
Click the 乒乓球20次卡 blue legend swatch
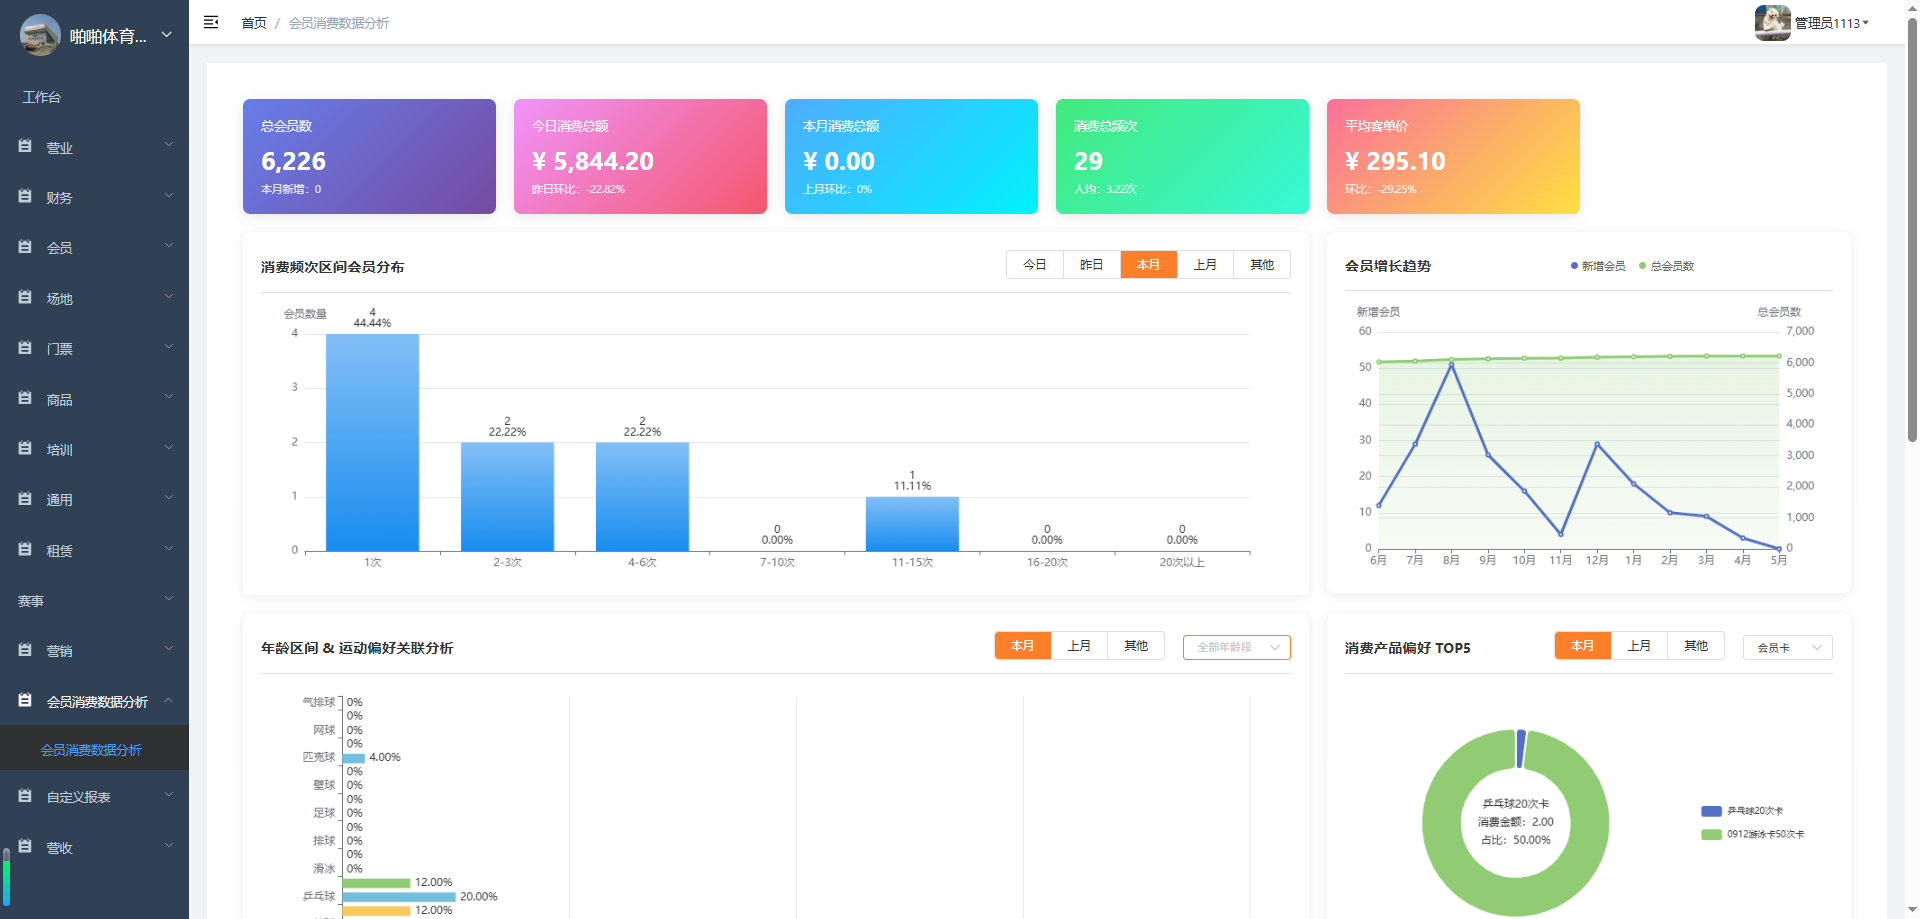(x=1711, y=811)
